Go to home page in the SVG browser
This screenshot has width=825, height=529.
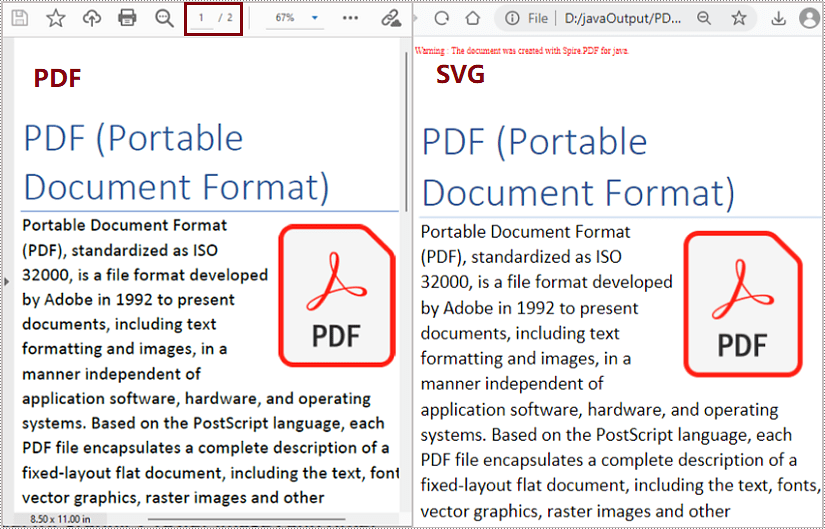click(x=472, y=18)
